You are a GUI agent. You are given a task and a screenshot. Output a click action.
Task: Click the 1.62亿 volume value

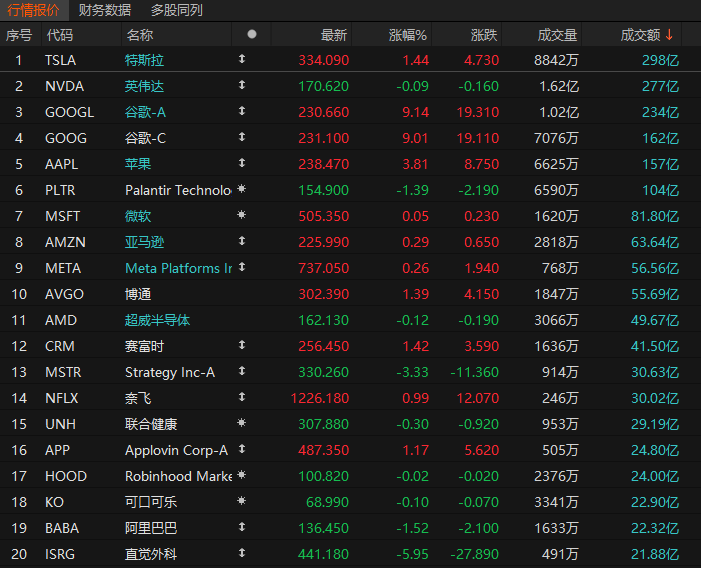coord(559,86)
